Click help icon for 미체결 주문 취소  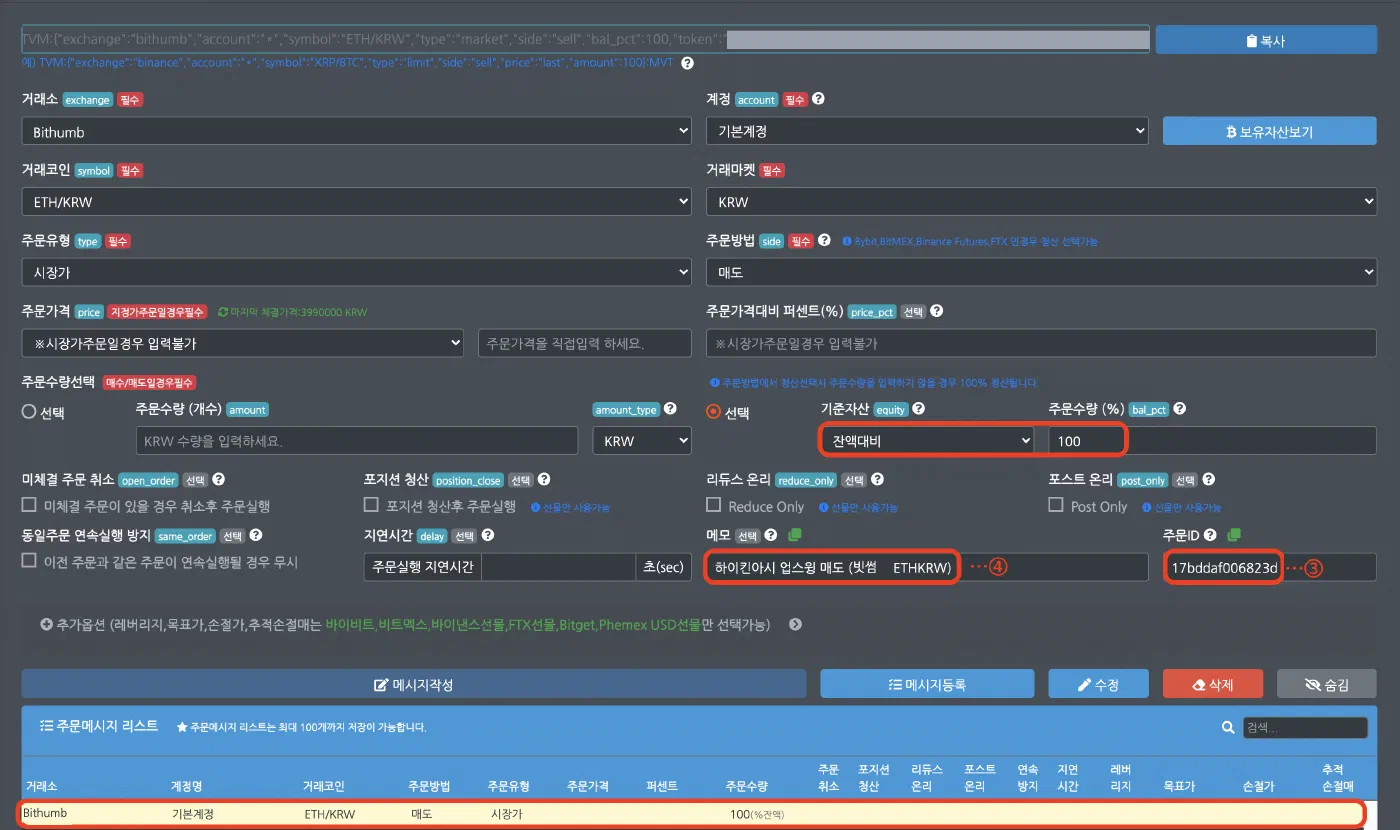(218, 480)
